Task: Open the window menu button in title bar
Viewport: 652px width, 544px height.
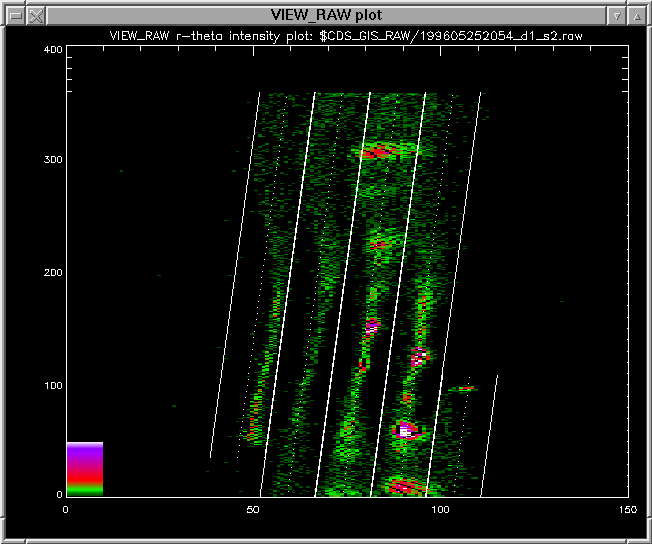Action: point(16,16)
